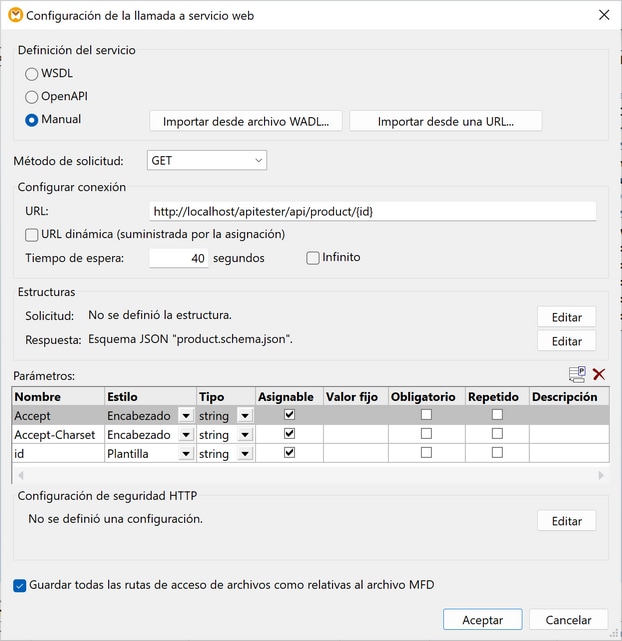Open Tipo dropdown for Accept row

click(245, 416)
